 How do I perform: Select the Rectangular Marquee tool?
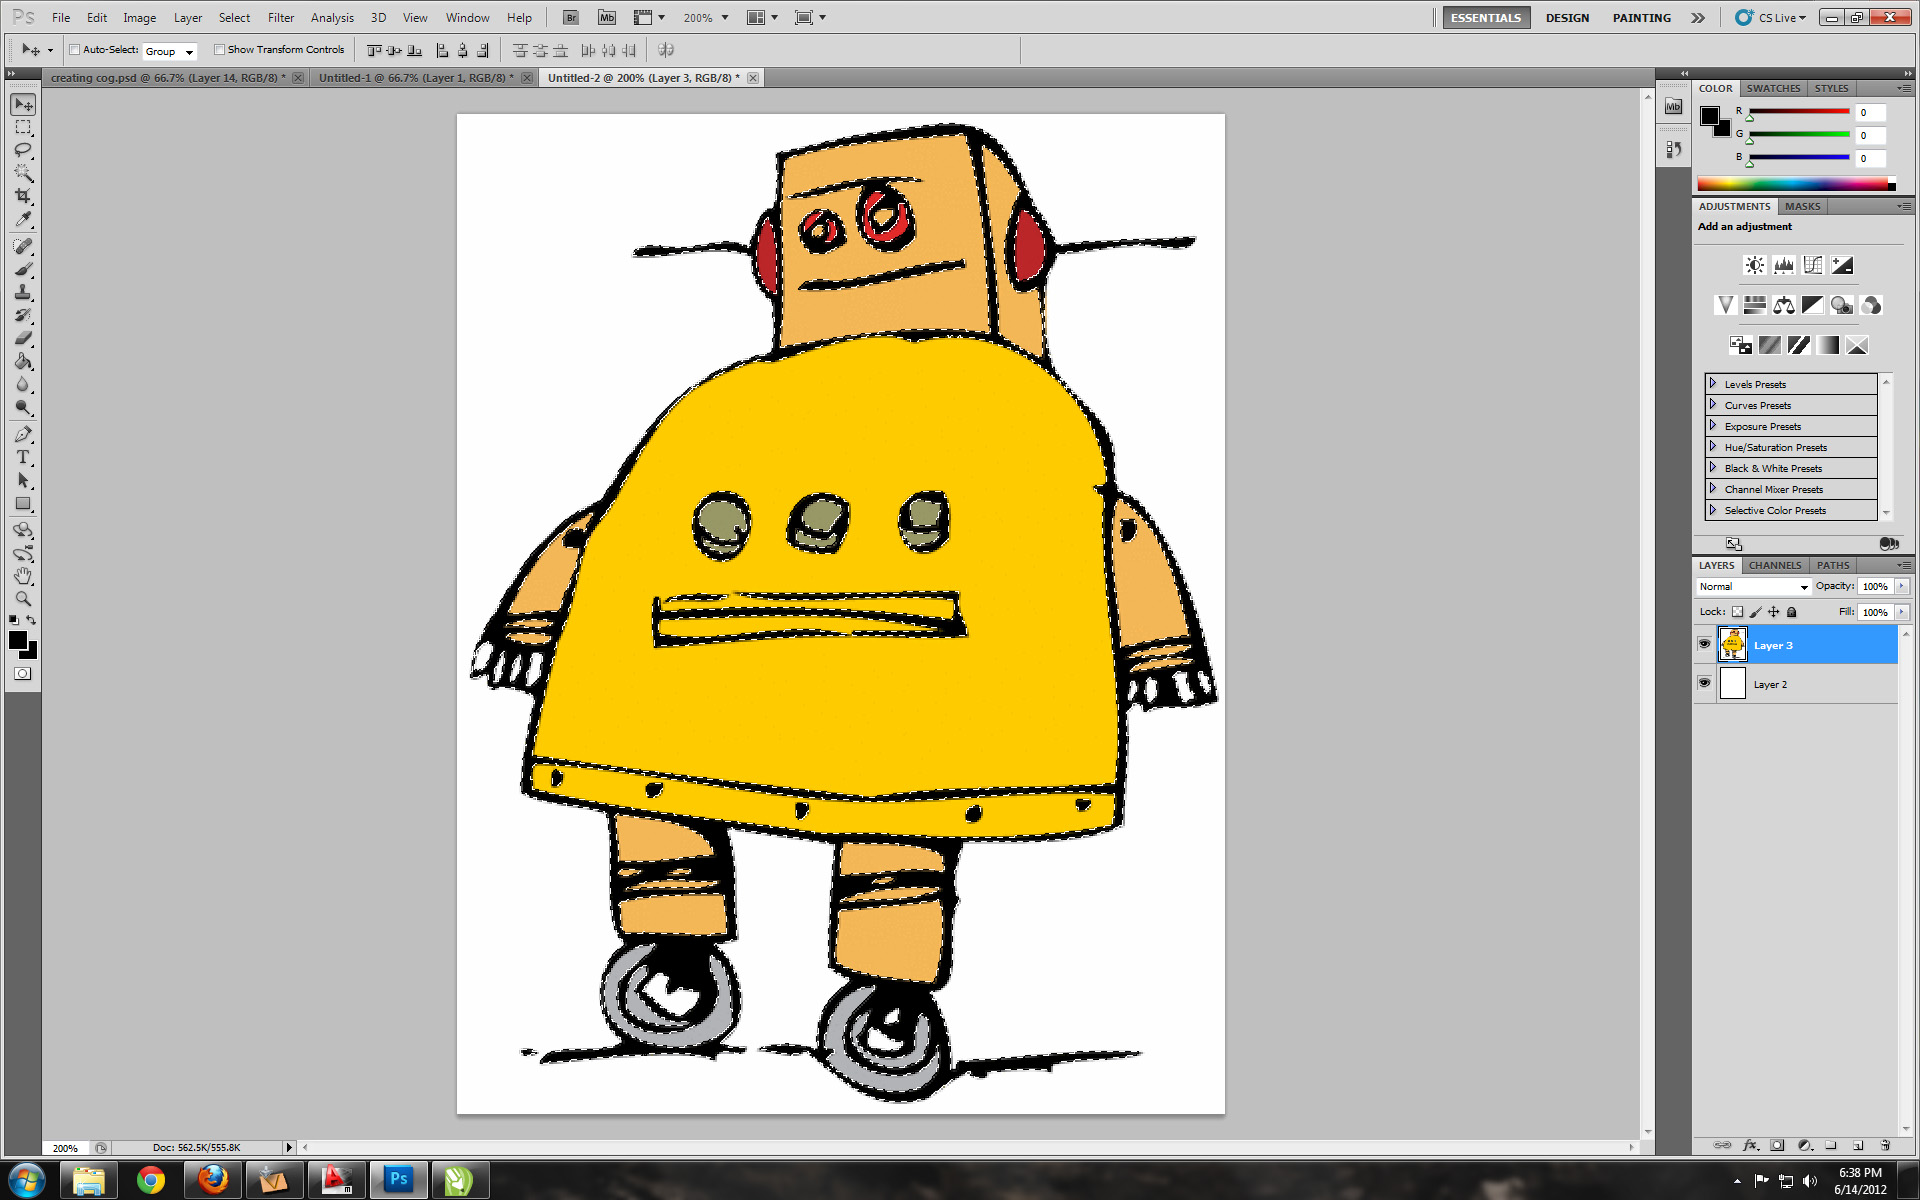(x=23, y=127)
